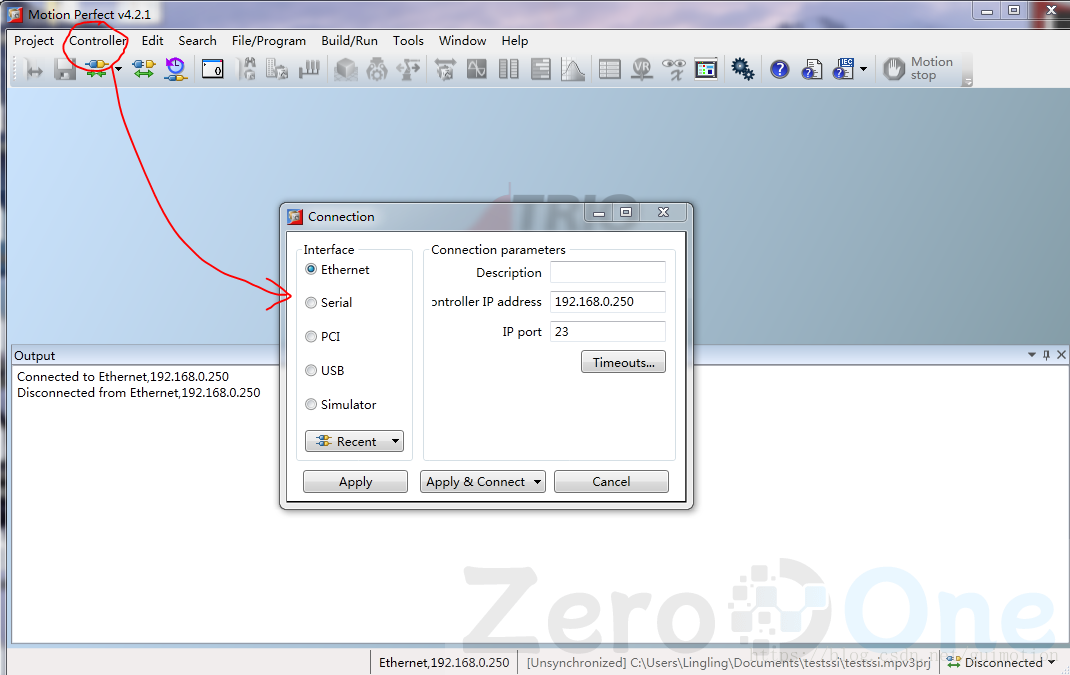Click the plug connect icon in toolbar
The width and height of the screenshot is (1070, 675).
tap(96, 68)
